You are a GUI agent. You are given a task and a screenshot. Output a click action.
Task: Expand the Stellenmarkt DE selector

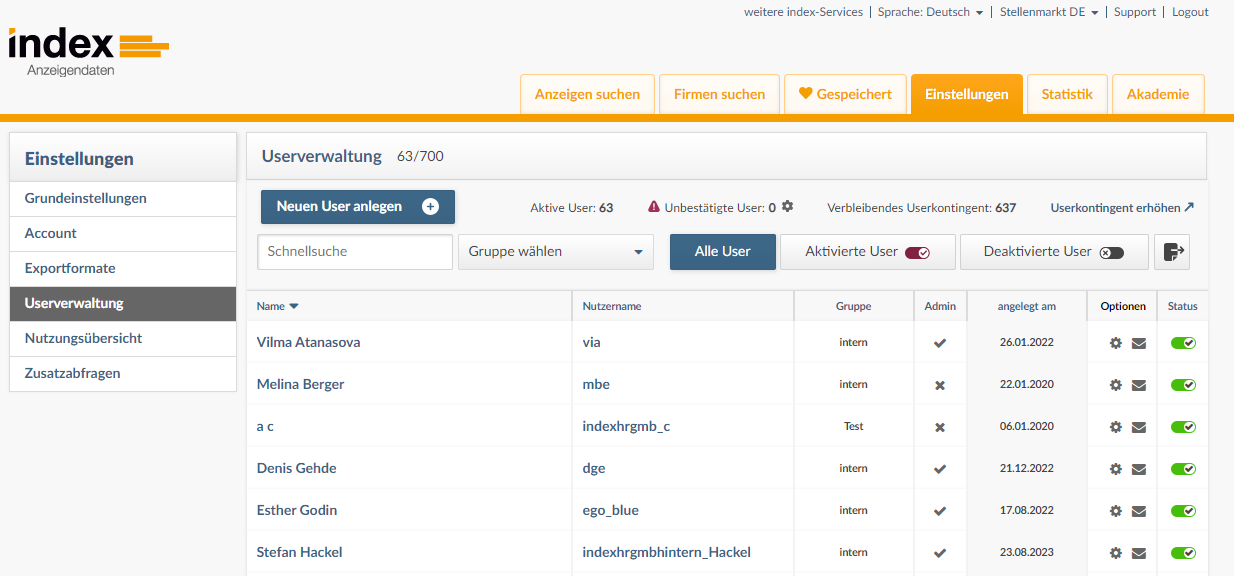coord(1048,12)
